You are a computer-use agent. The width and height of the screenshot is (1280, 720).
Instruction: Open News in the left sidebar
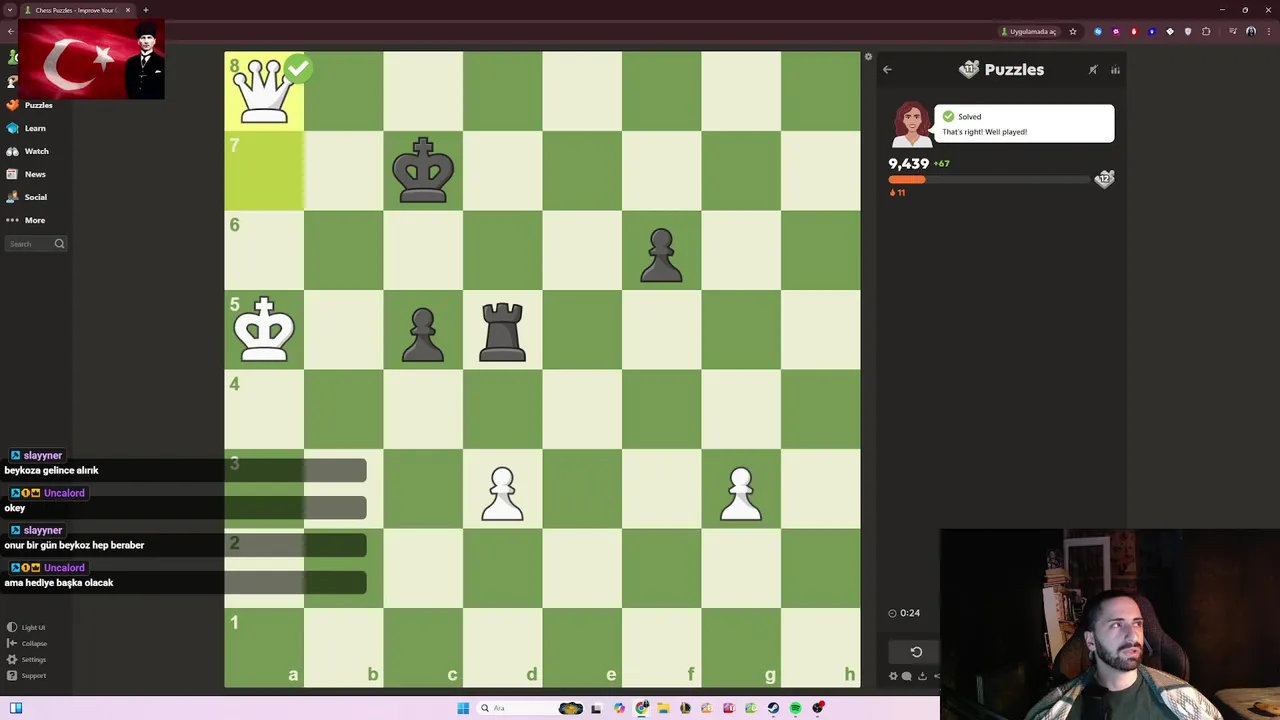pos(26,174)
